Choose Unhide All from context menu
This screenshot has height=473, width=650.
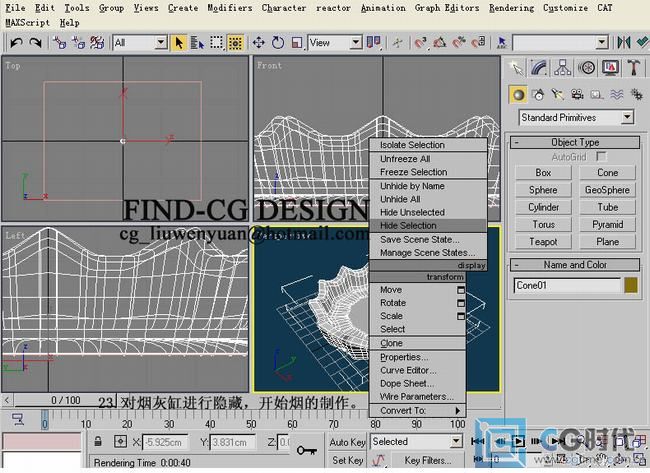tap(428, 199)
